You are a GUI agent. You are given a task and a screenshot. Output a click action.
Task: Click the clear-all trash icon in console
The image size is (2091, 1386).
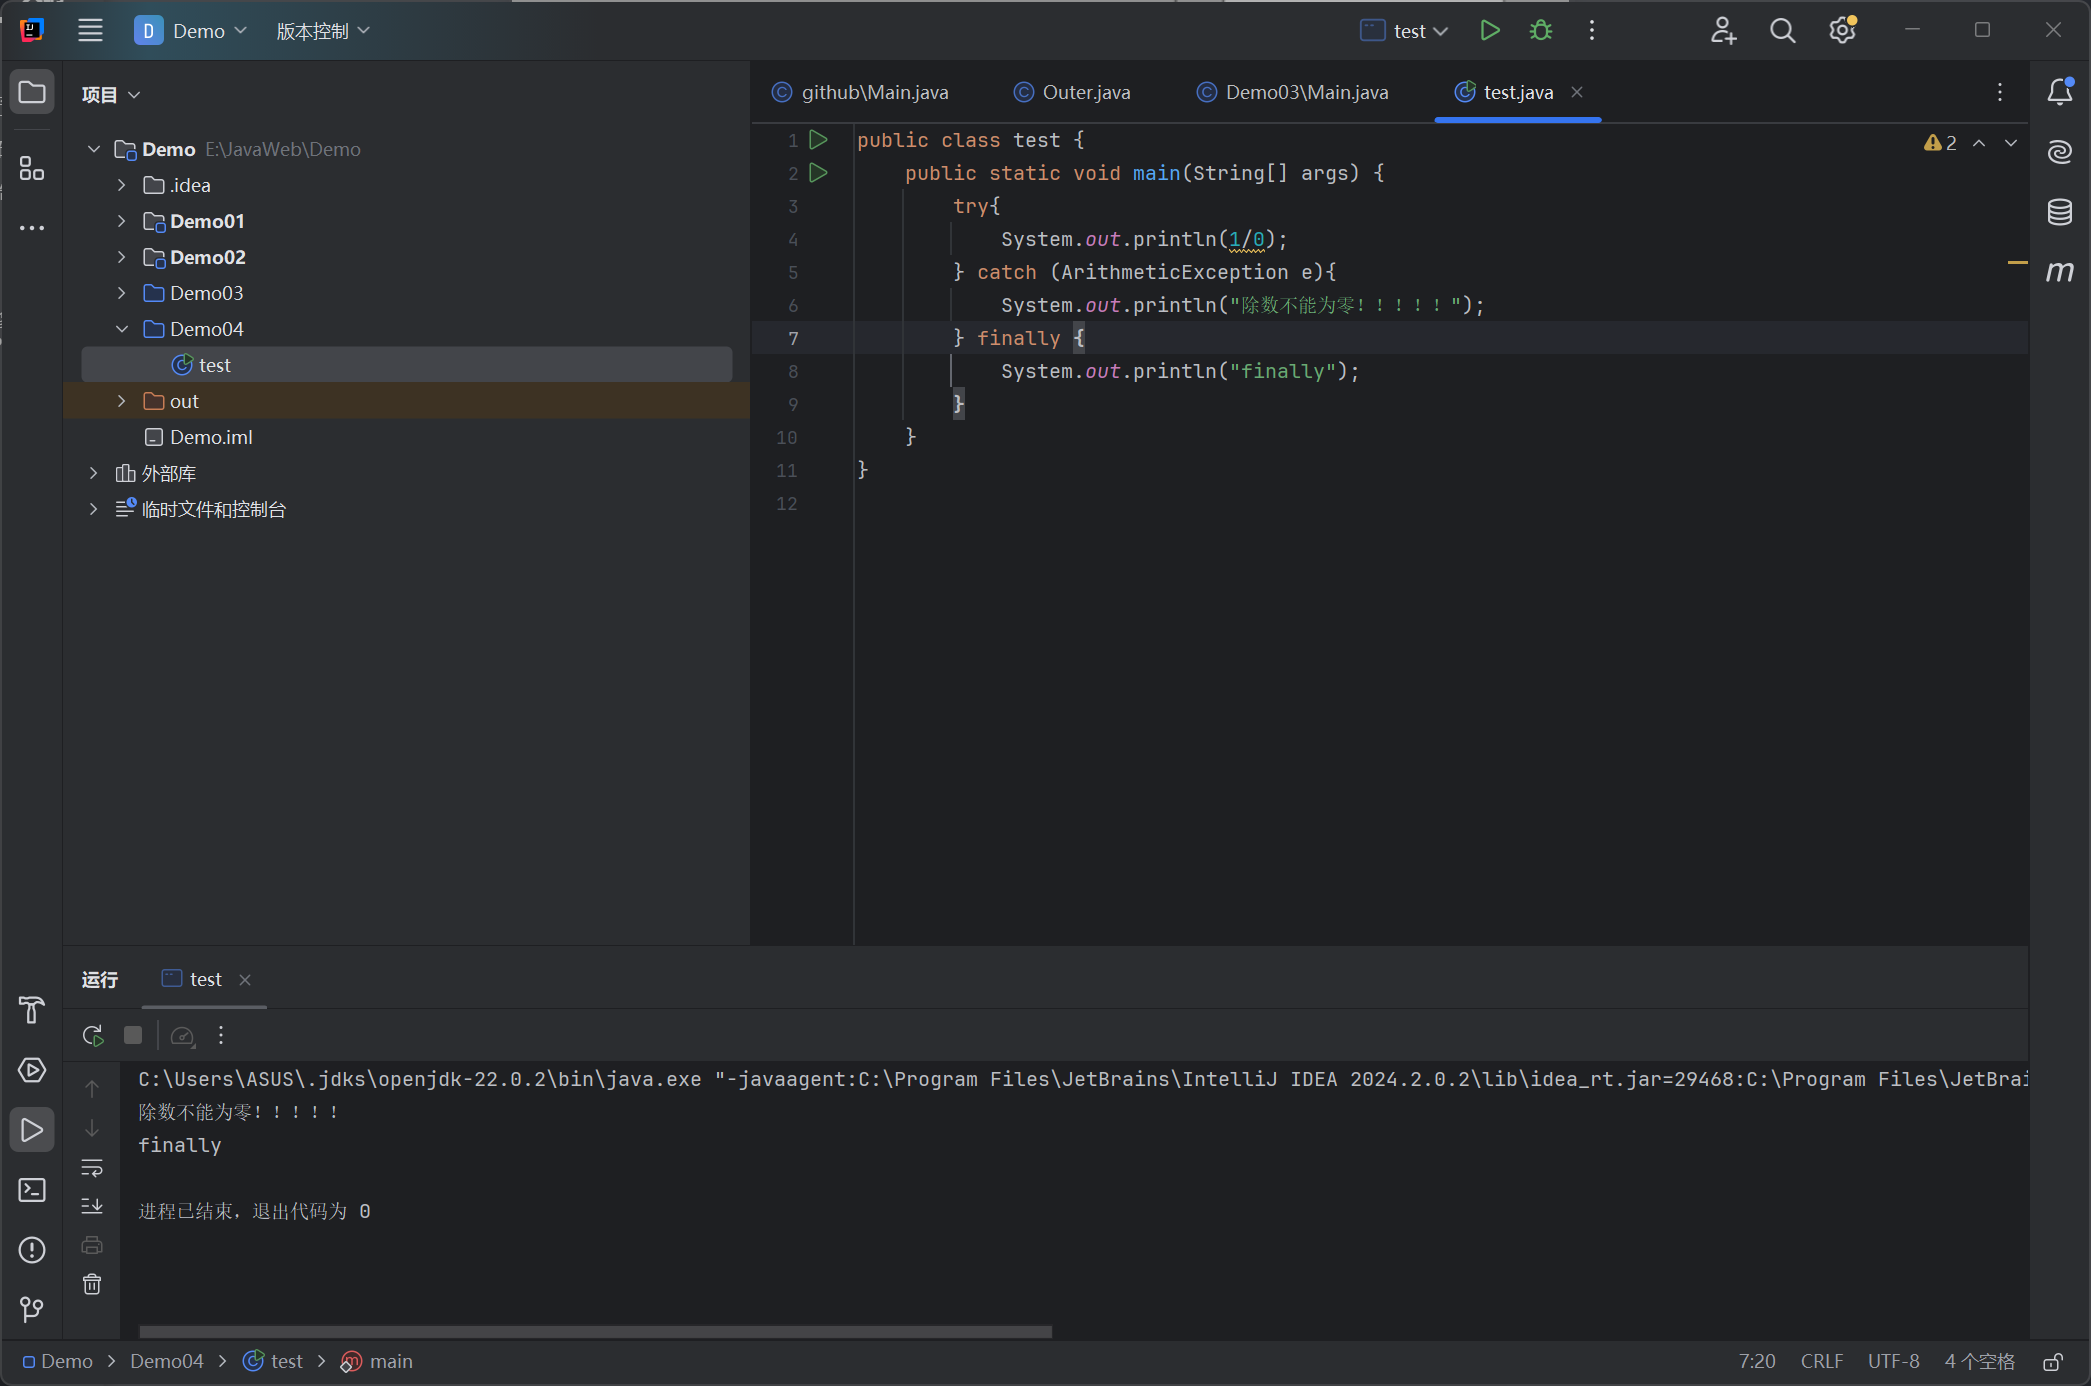92,1284
